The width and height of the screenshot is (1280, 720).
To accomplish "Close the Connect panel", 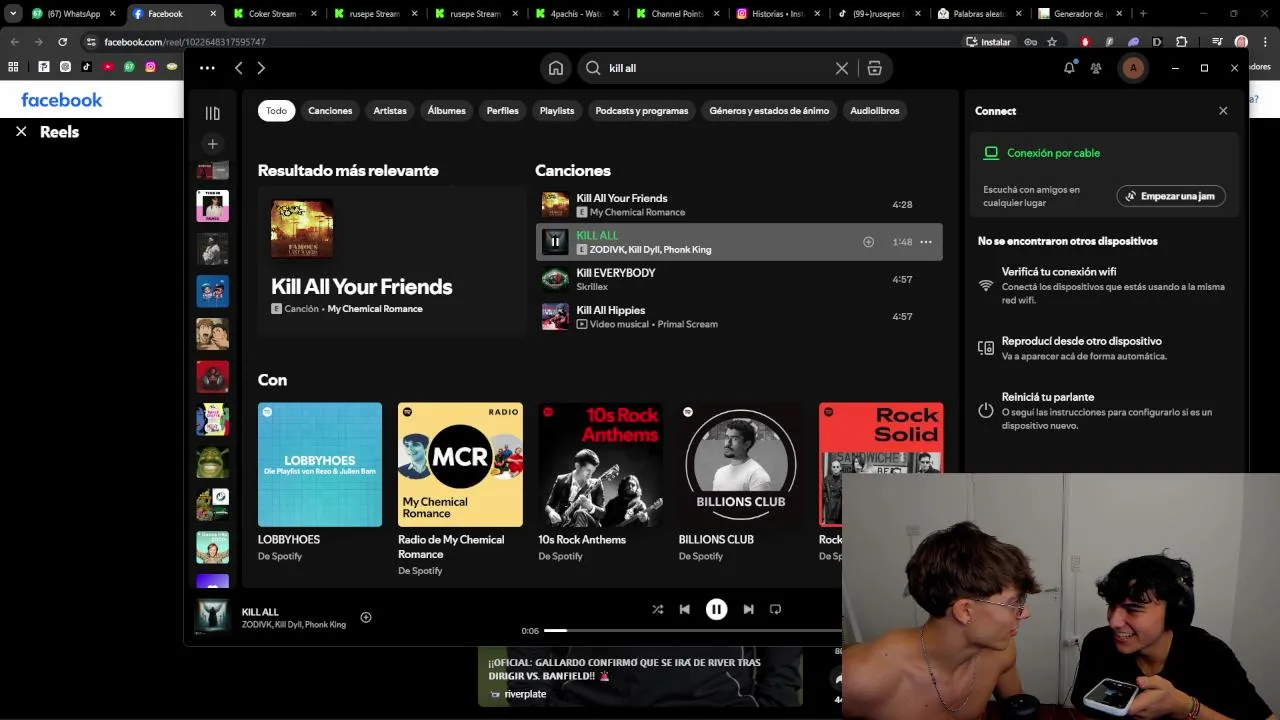I will pyautogui.click(x=1223, y=111).
